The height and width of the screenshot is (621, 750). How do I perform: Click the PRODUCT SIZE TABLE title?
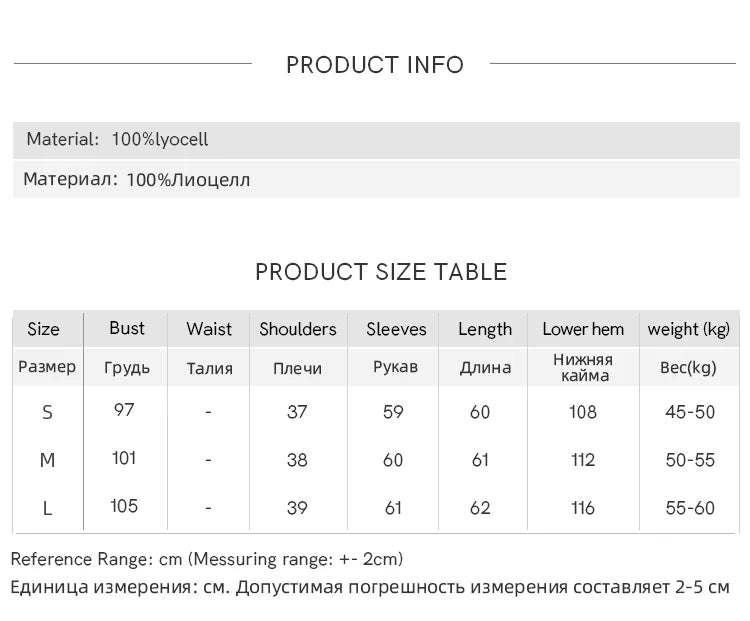[381, 272]
